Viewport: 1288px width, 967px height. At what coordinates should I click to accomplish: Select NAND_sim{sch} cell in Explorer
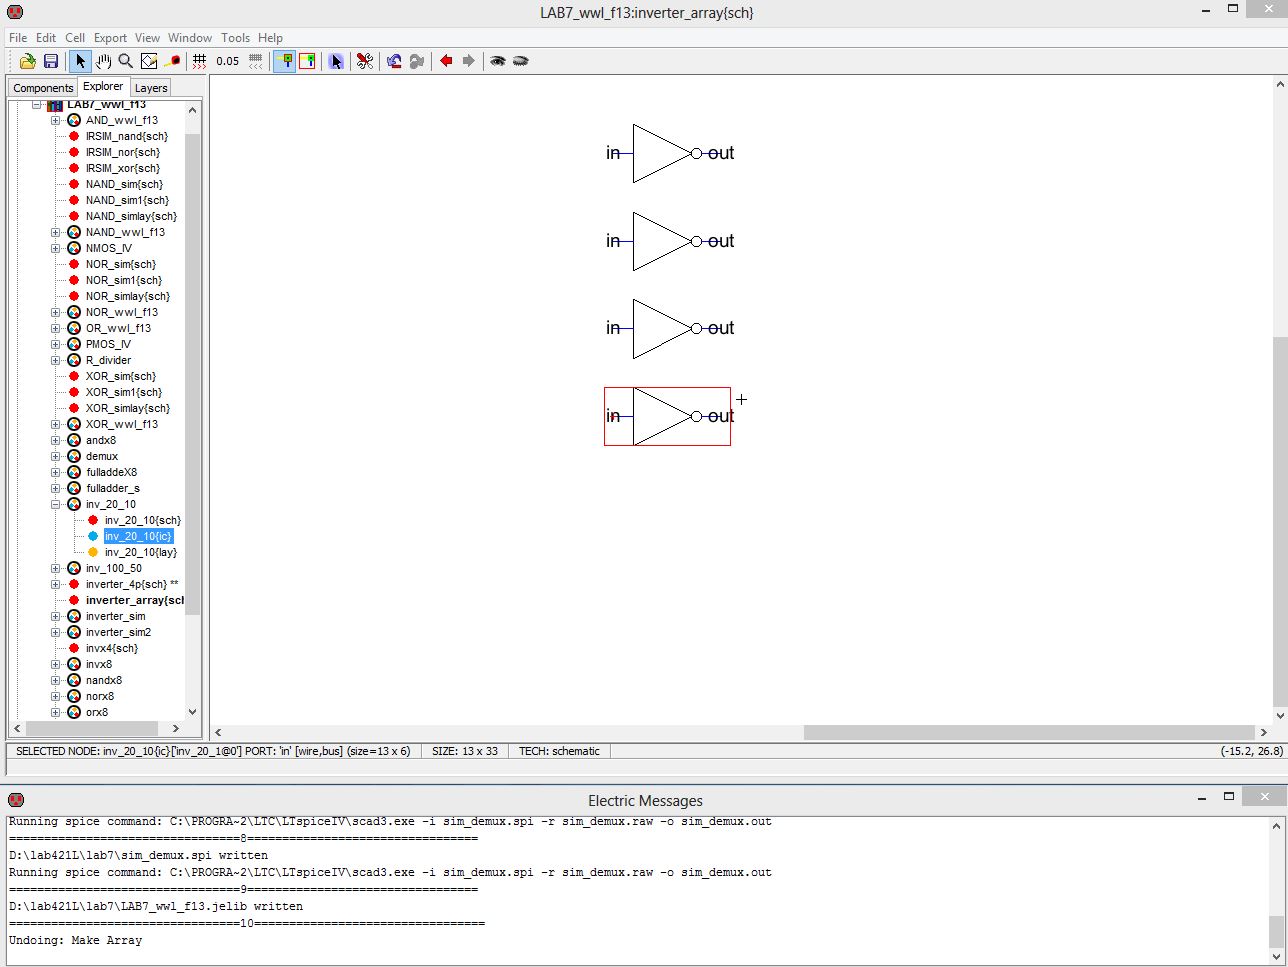coord(124,184)
